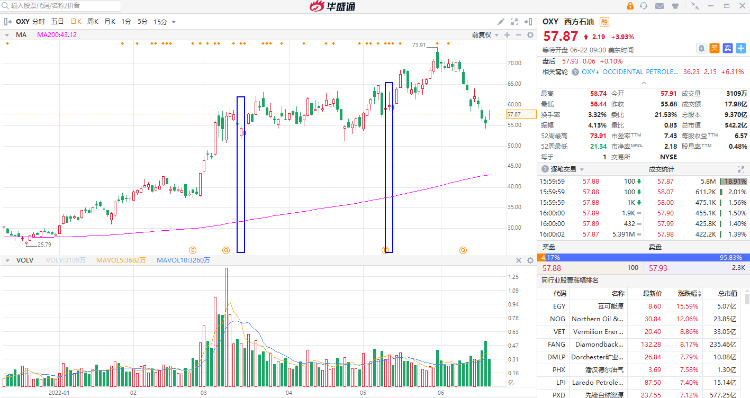The image size is (750, 398).
Task: Expand the trades panel with corner icon
Action: click(741, 169)
